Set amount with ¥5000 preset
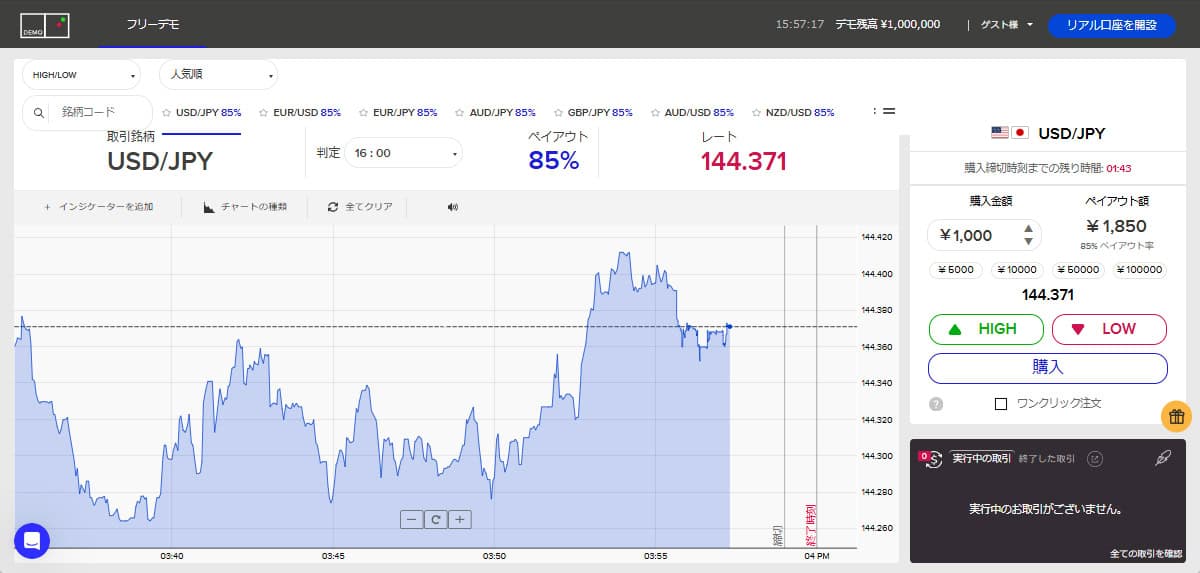Viewport: 1200px width, 573px height. coord(957,270)
